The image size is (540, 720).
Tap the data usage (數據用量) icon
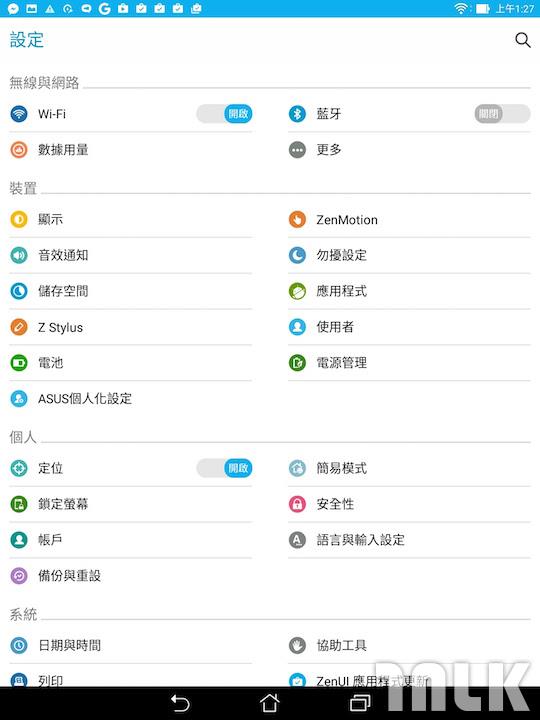19,150
